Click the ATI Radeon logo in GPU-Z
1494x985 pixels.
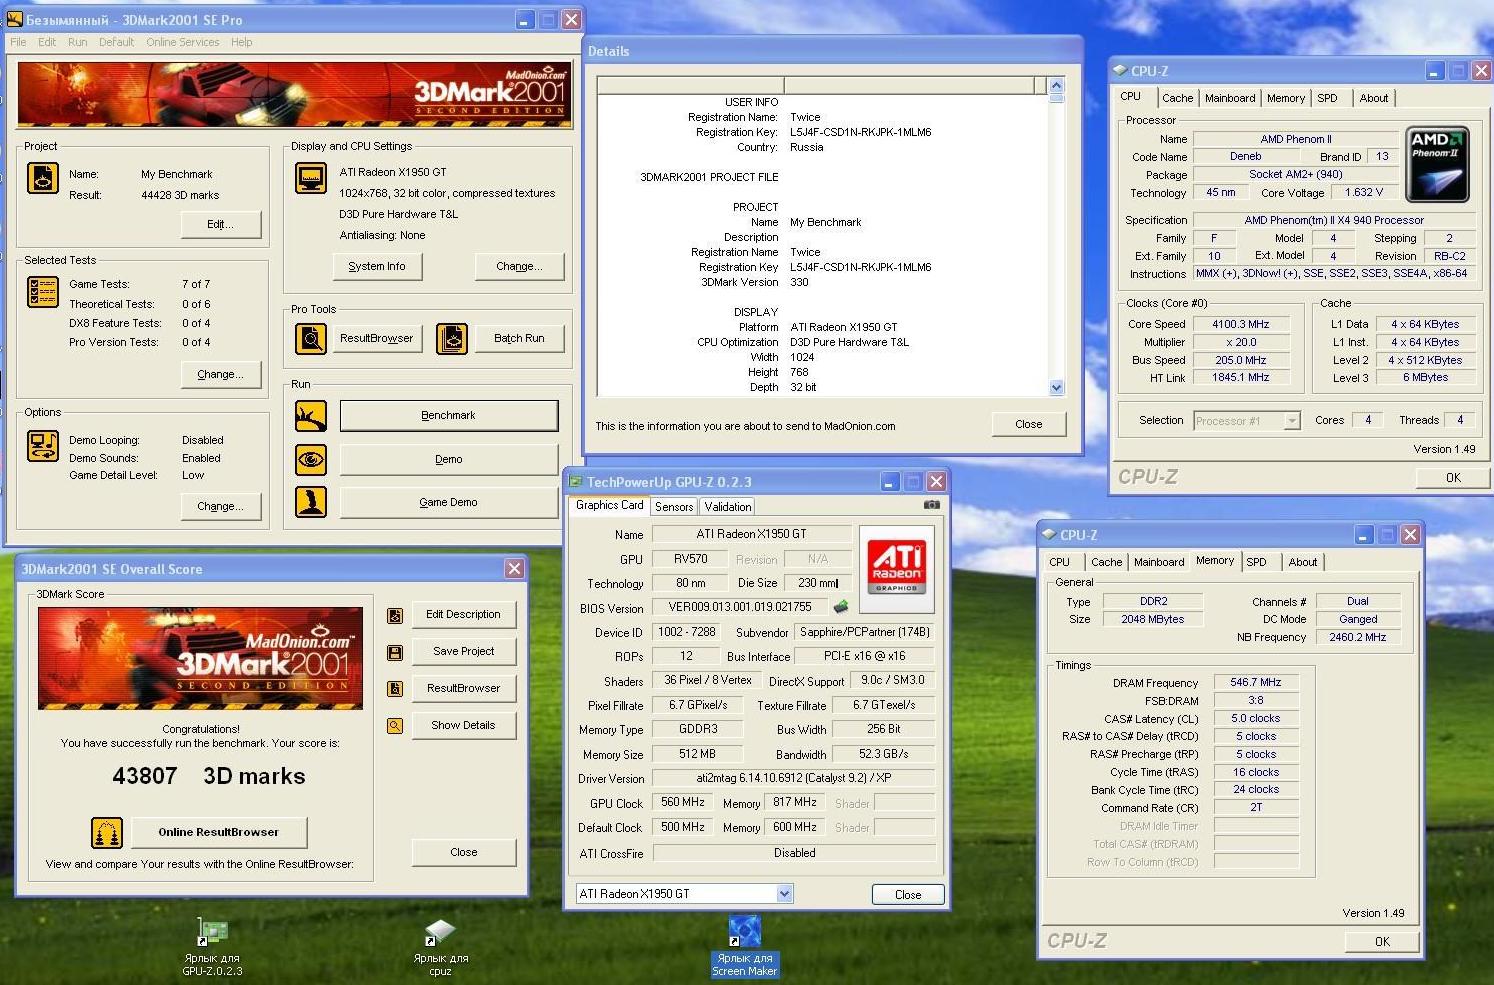(x=896, y=569)
